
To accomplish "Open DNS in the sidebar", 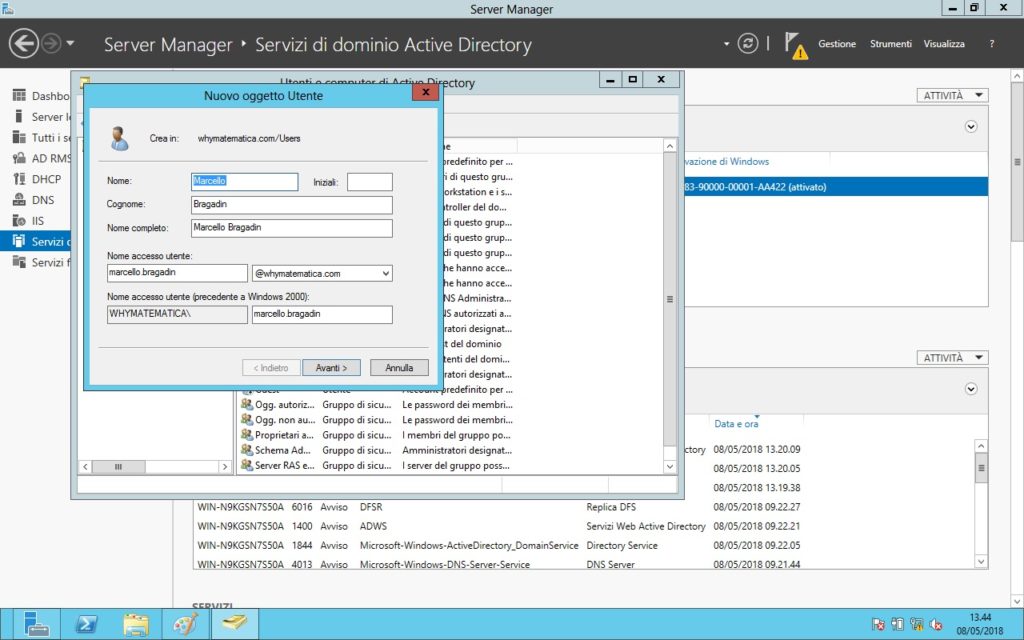I will (x=40, y=200).
